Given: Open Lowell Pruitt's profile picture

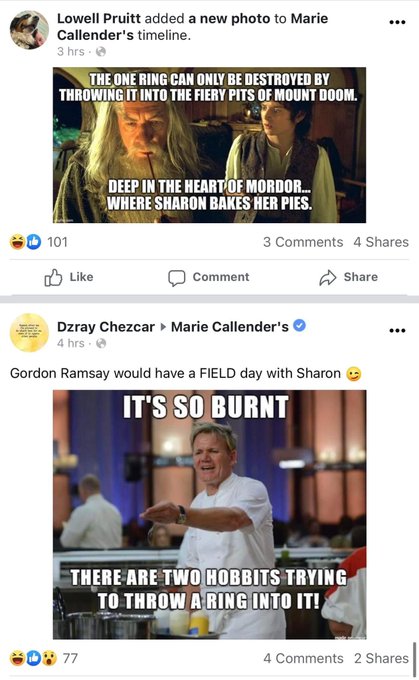Looking at the screenshot, I should click(x=29, y=30).
